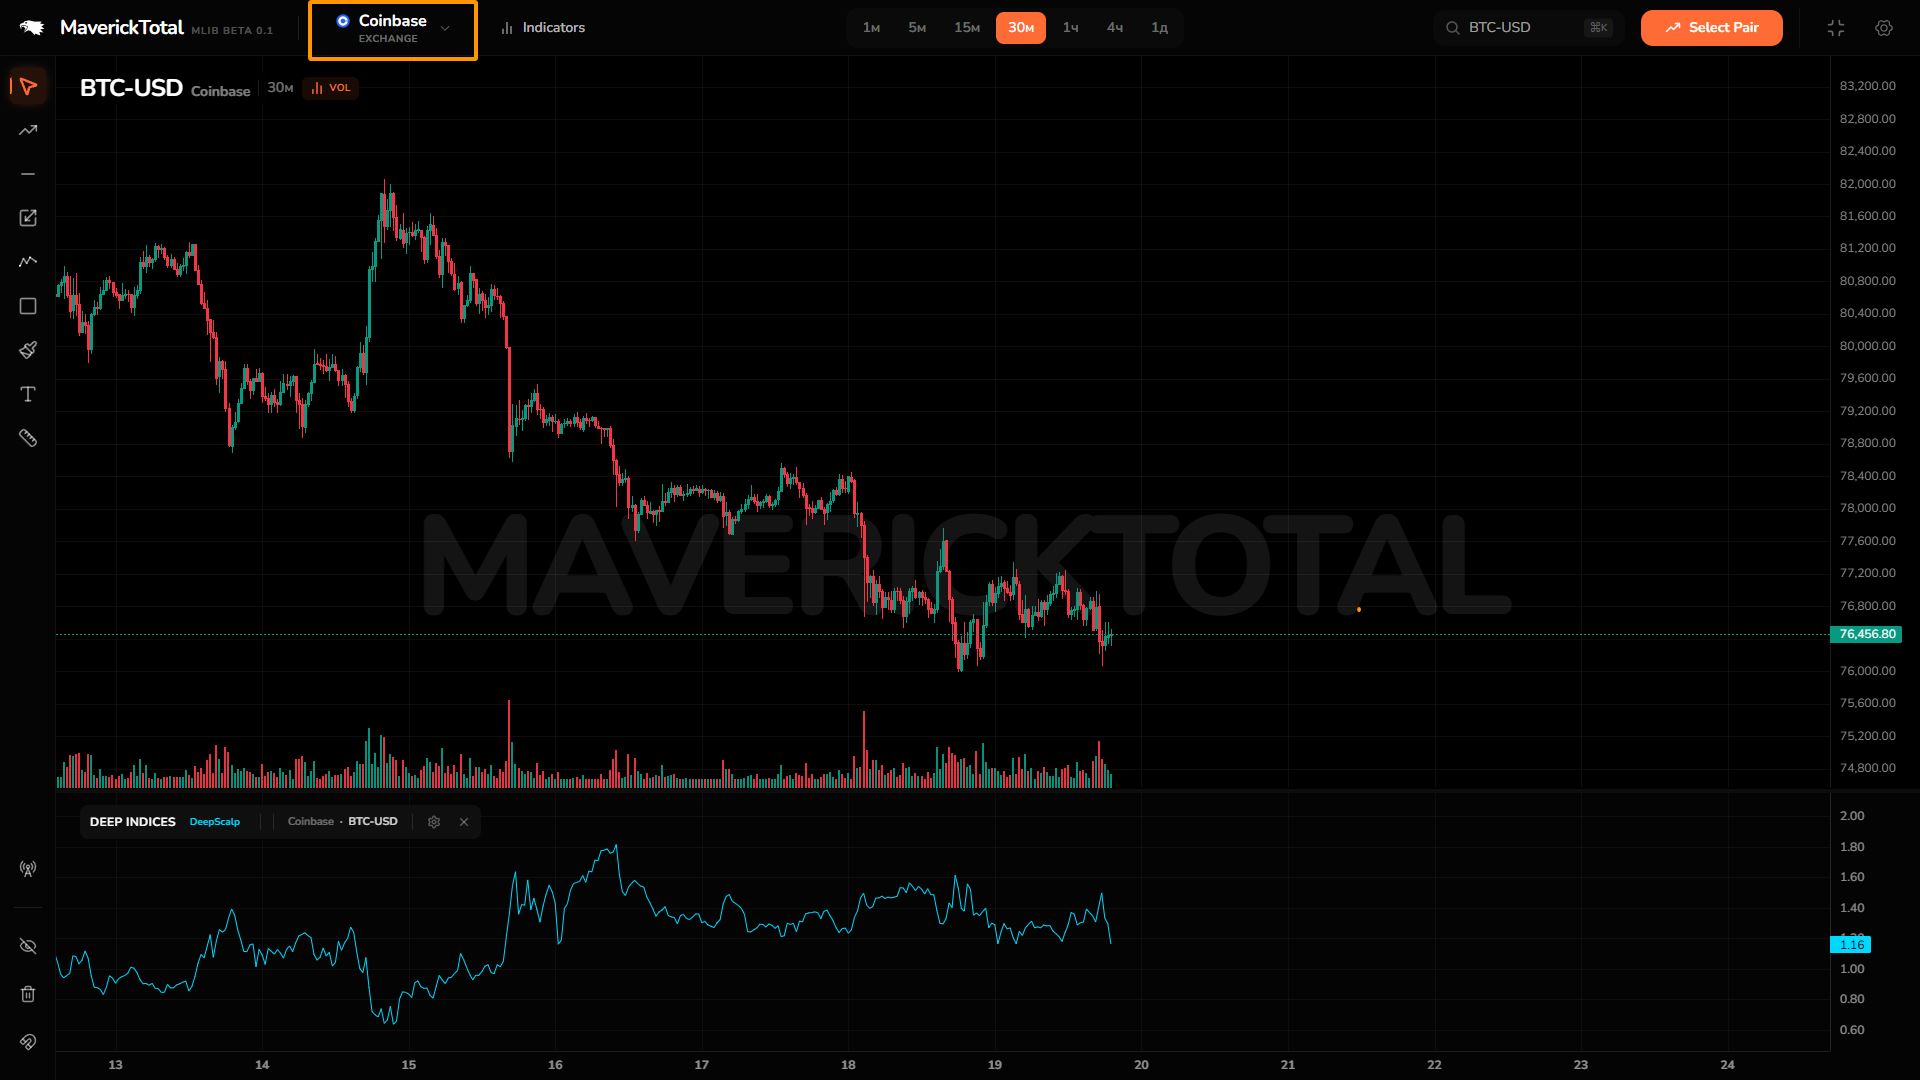Click the Select Pair button
Viewport: 1920px width, 1080px height.
[x=1711, y=28]
